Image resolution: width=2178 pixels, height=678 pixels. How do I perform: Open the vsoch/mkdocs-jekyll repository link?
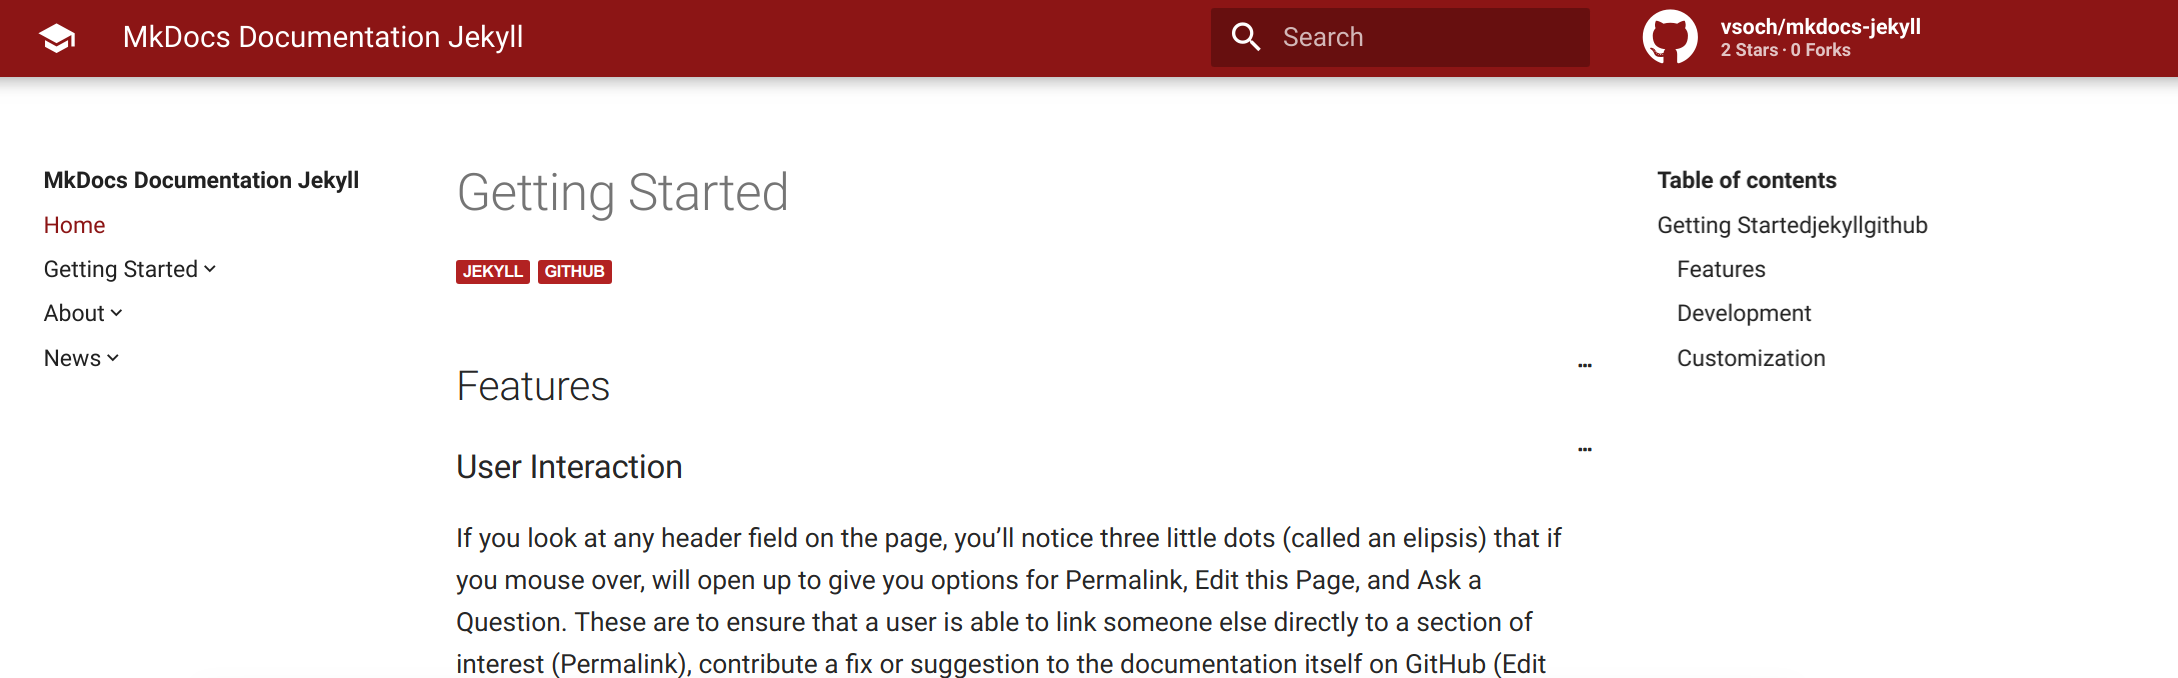1820,27
